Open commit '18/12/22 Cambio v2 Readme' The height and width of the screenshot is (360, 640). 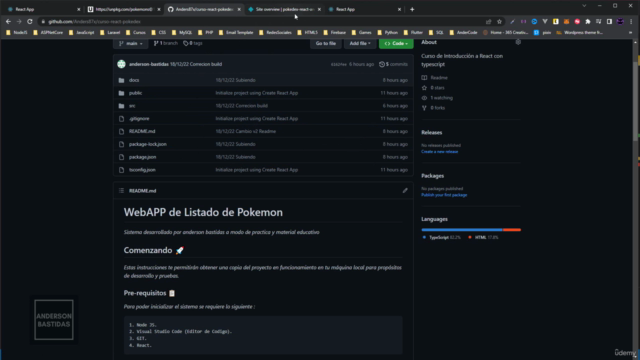(246, 131)
